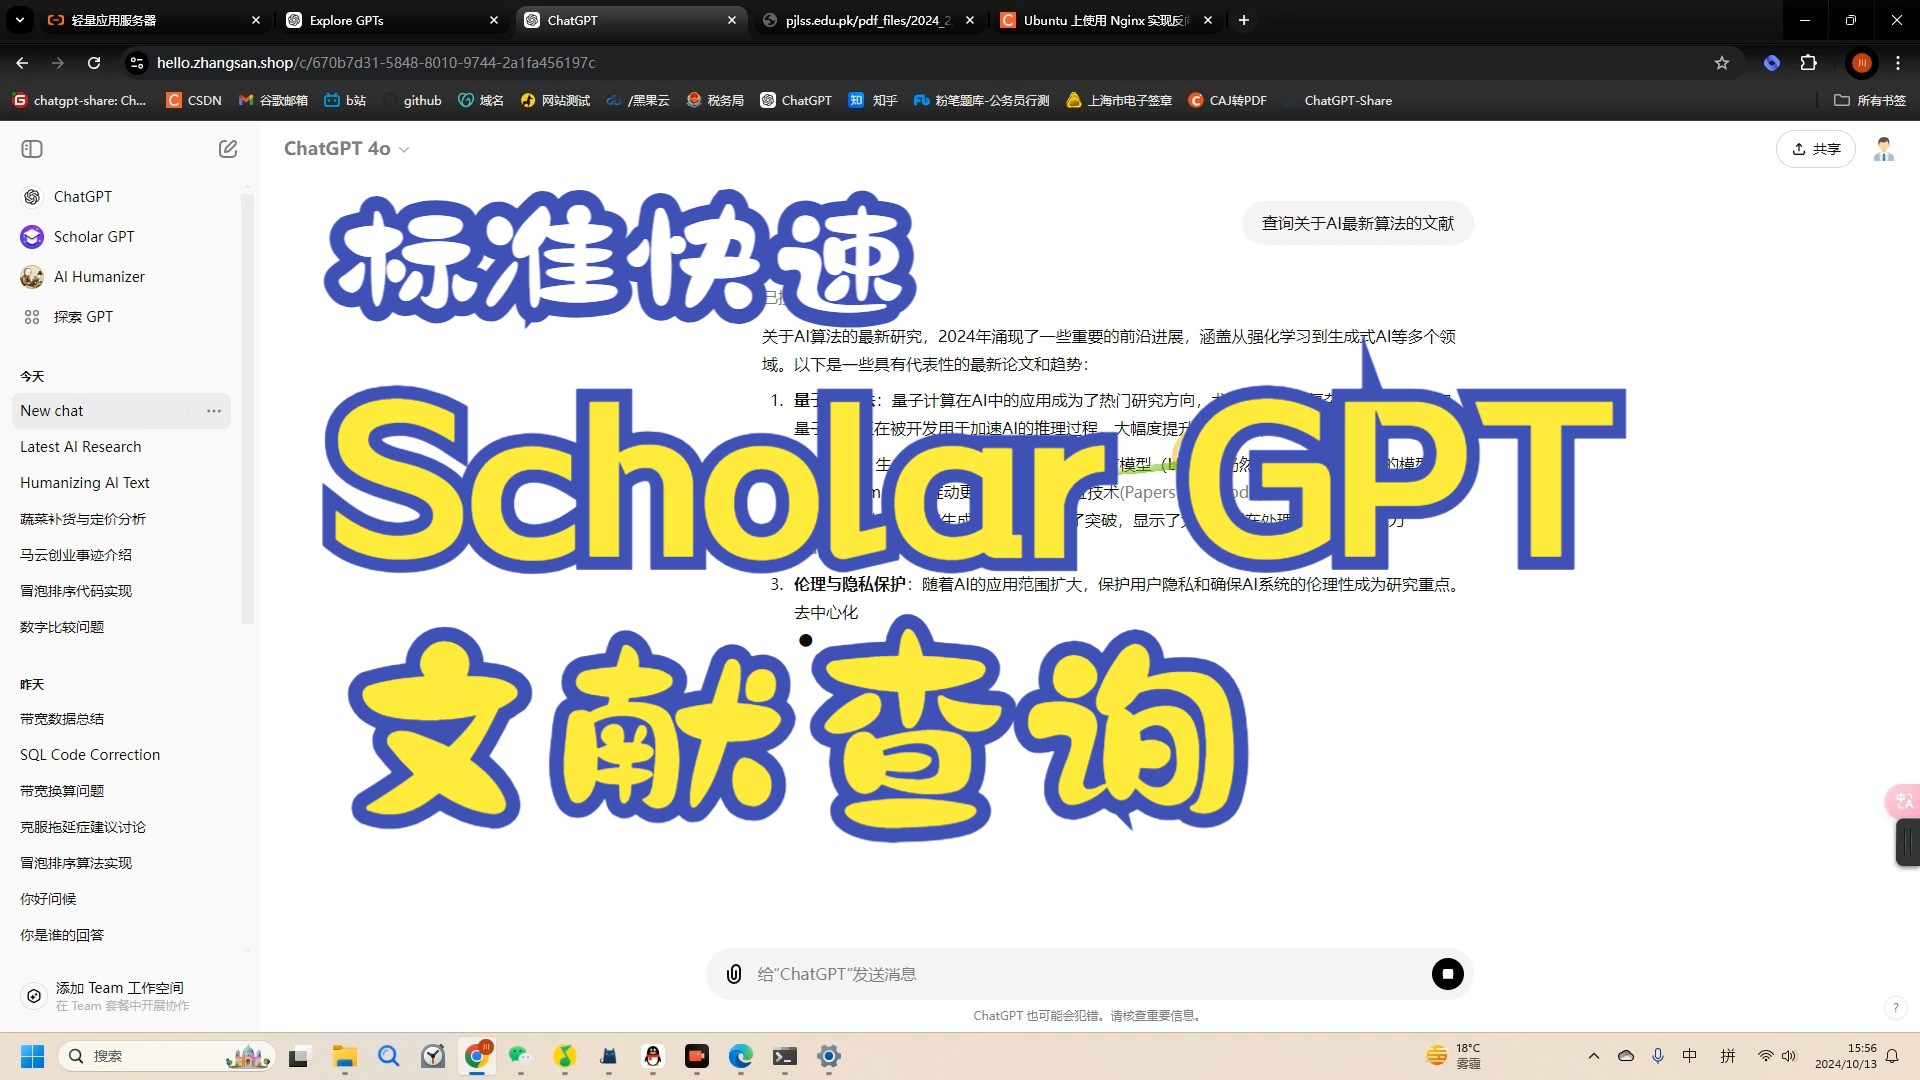Bookmark this page with the star icon
This screenshot has height=1080, width=1920.
[1722, 63]
